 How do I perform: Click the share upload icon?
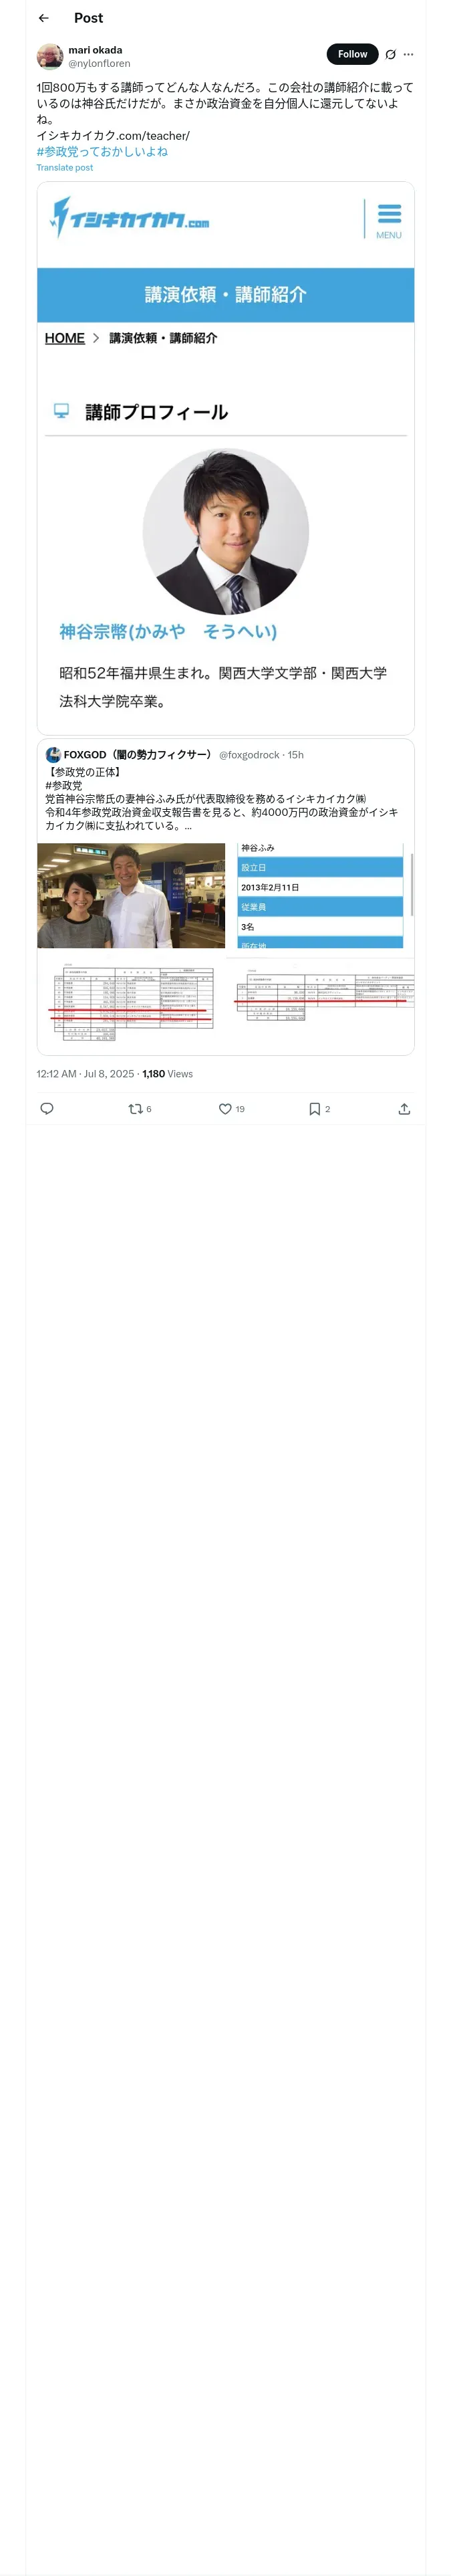(404, 1108)
